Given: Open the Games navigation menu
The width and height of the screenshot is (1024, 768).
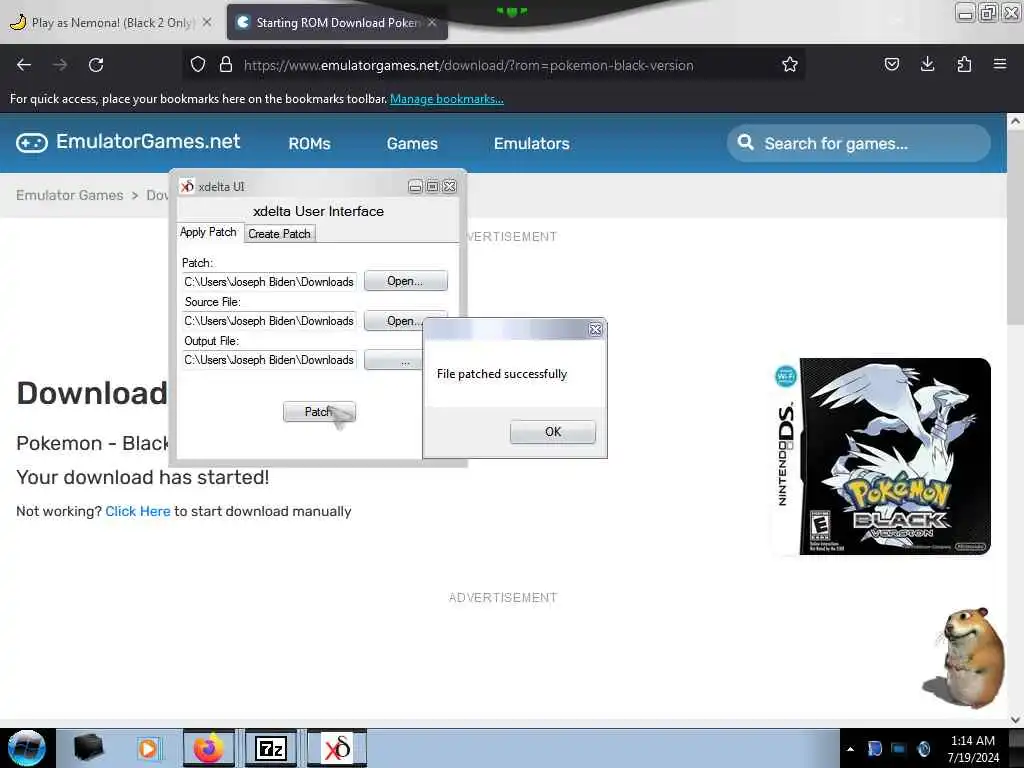Looking at the screenshot, I should pos(412,144).
